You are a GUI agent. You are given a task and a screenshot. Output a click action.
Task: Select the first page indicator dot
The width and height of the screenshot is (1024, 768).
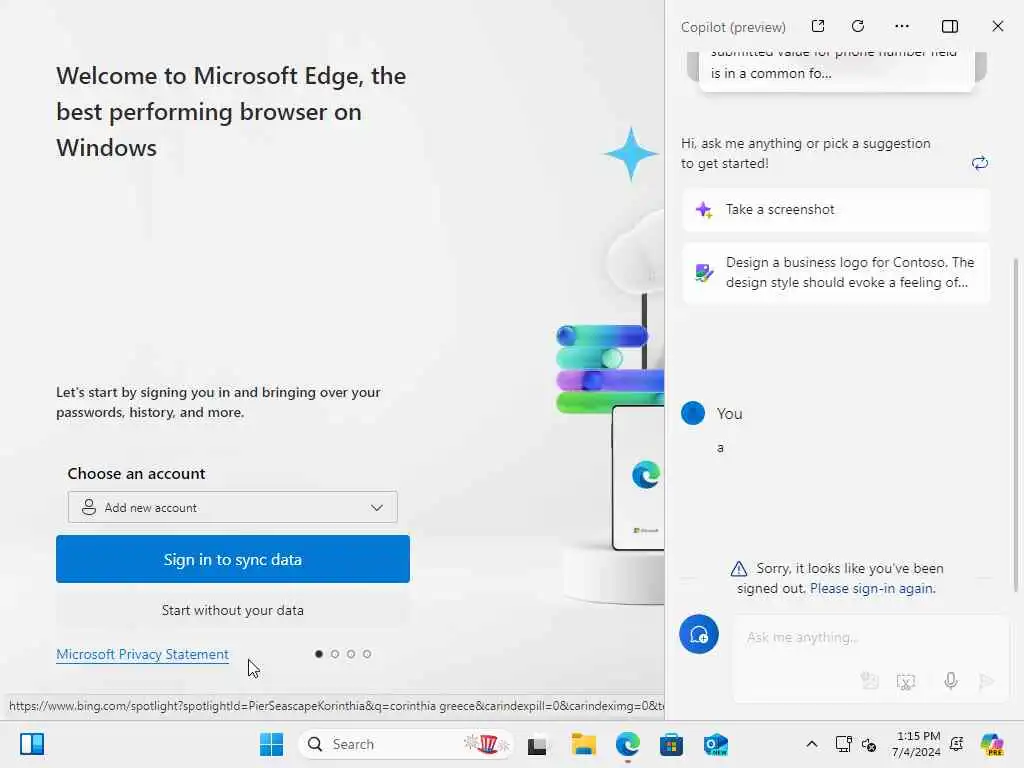coord(319,654)
